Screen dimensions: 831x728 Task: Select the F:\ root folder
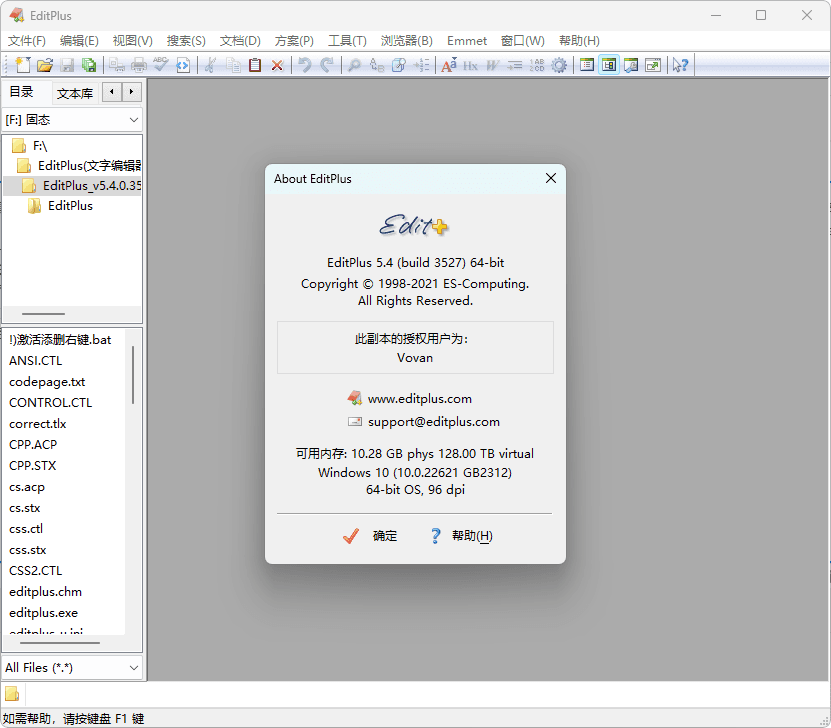(40, 146)
